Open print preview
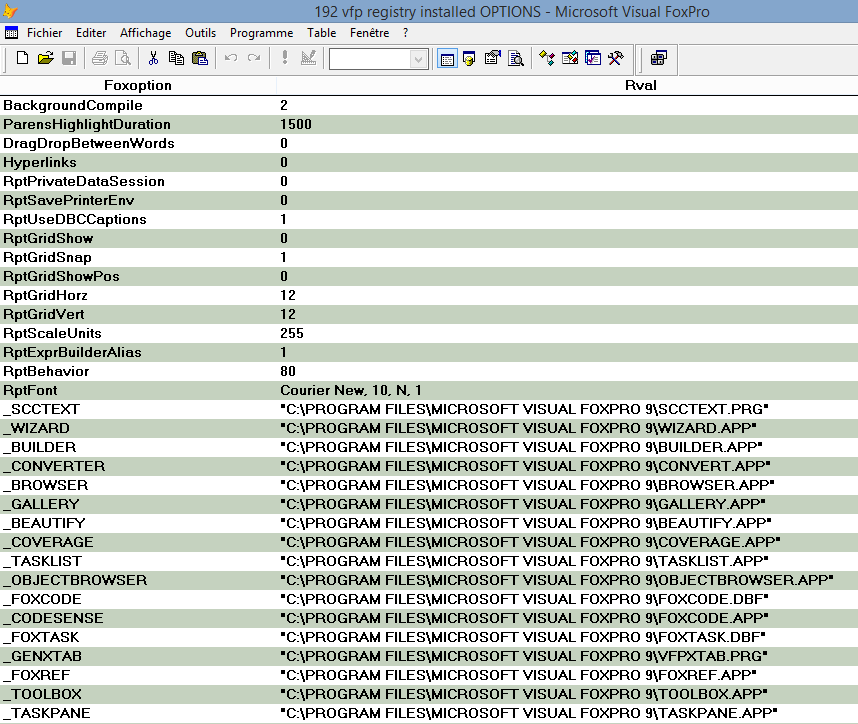 click(x=123, y=58)
